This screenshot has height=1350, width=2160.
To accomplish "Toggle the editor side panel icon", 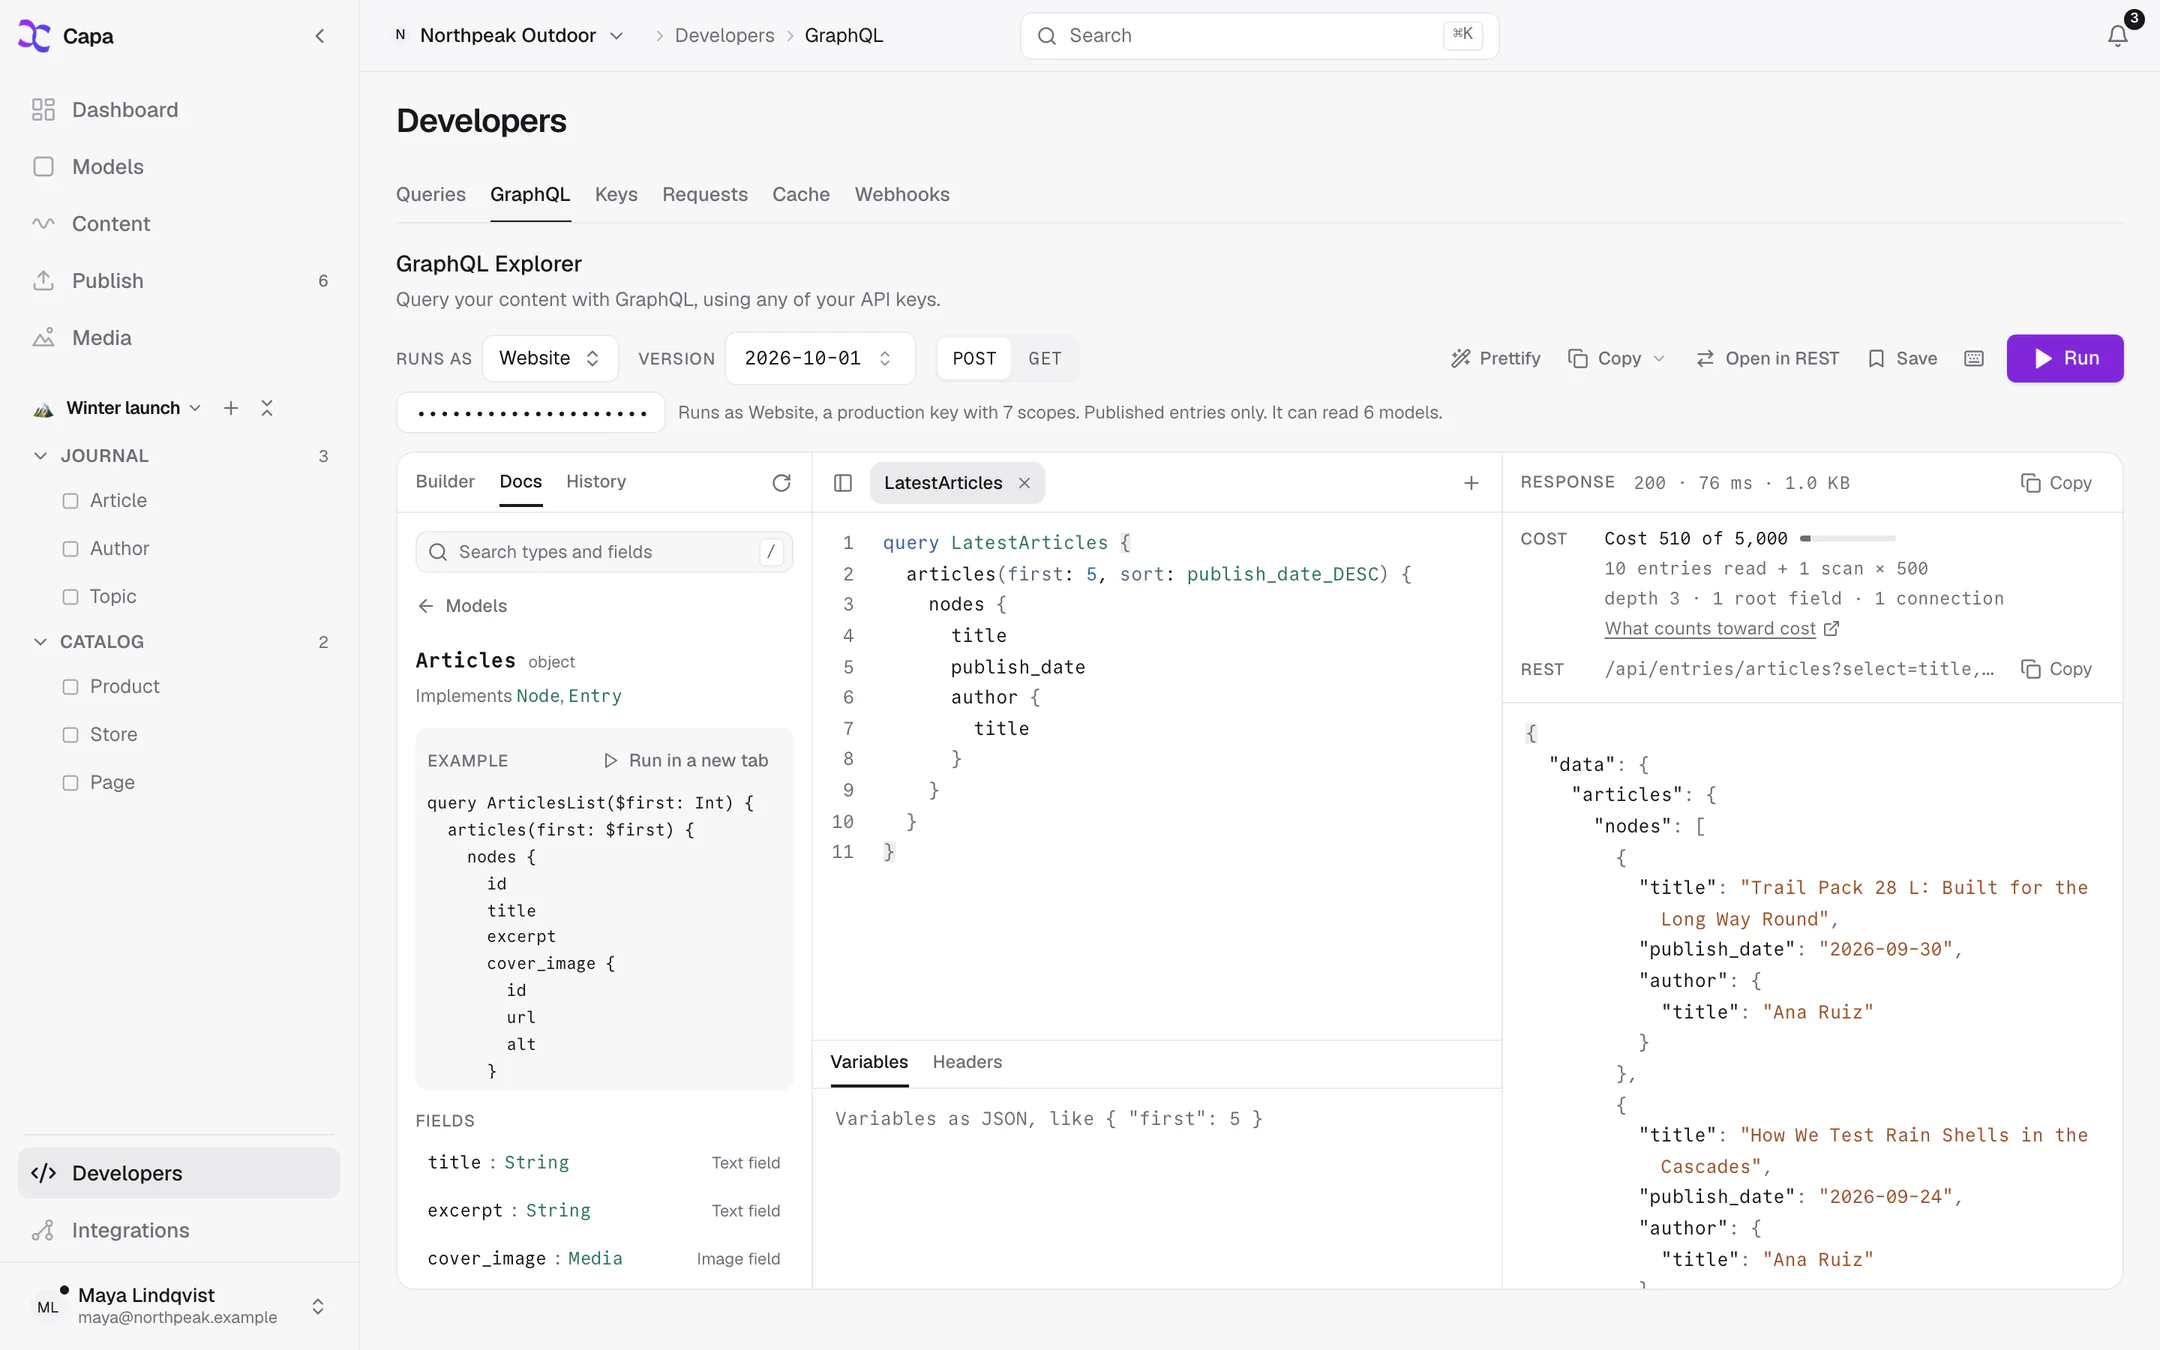I will 843,483.
